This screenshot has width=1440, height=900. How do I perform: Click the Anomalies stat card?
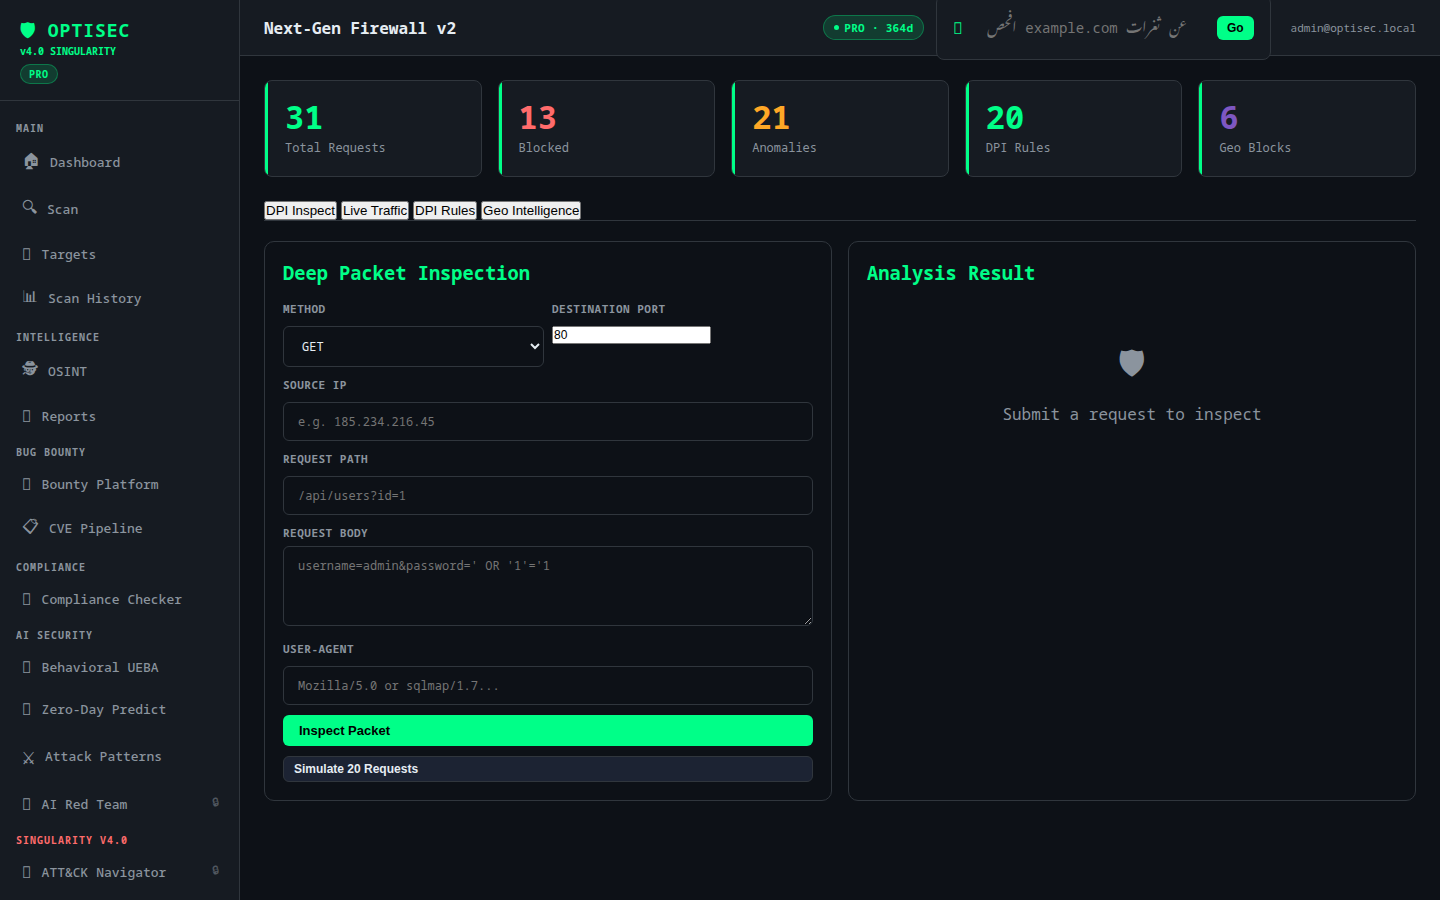[840, 128]
